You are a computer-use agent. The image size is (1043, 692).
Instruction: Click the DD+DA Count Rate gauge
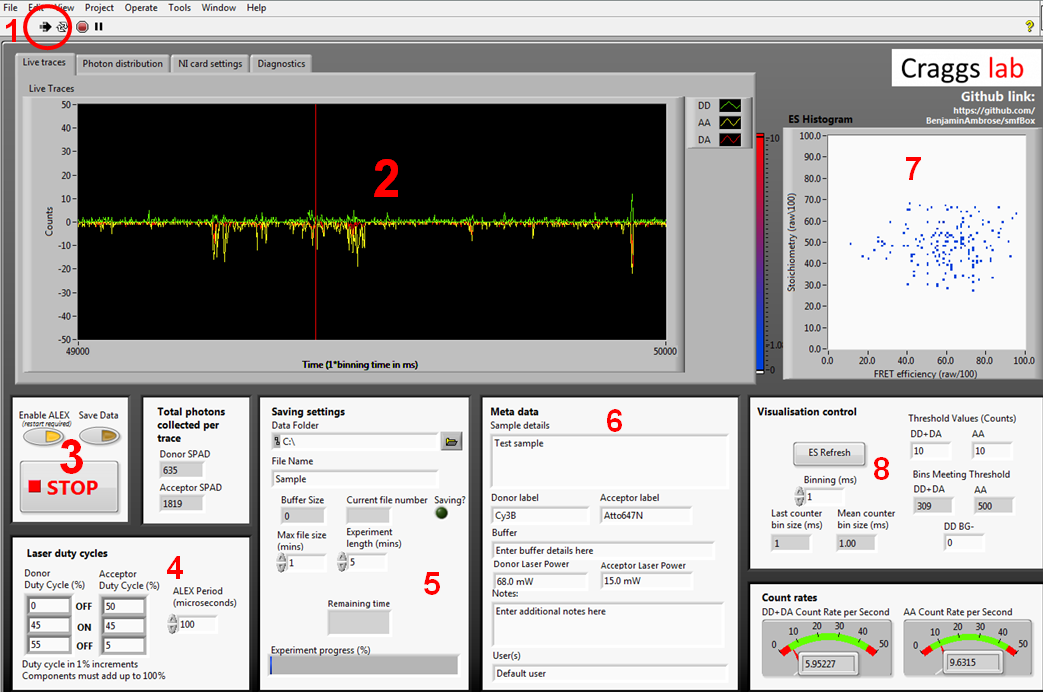click(829, 649)
